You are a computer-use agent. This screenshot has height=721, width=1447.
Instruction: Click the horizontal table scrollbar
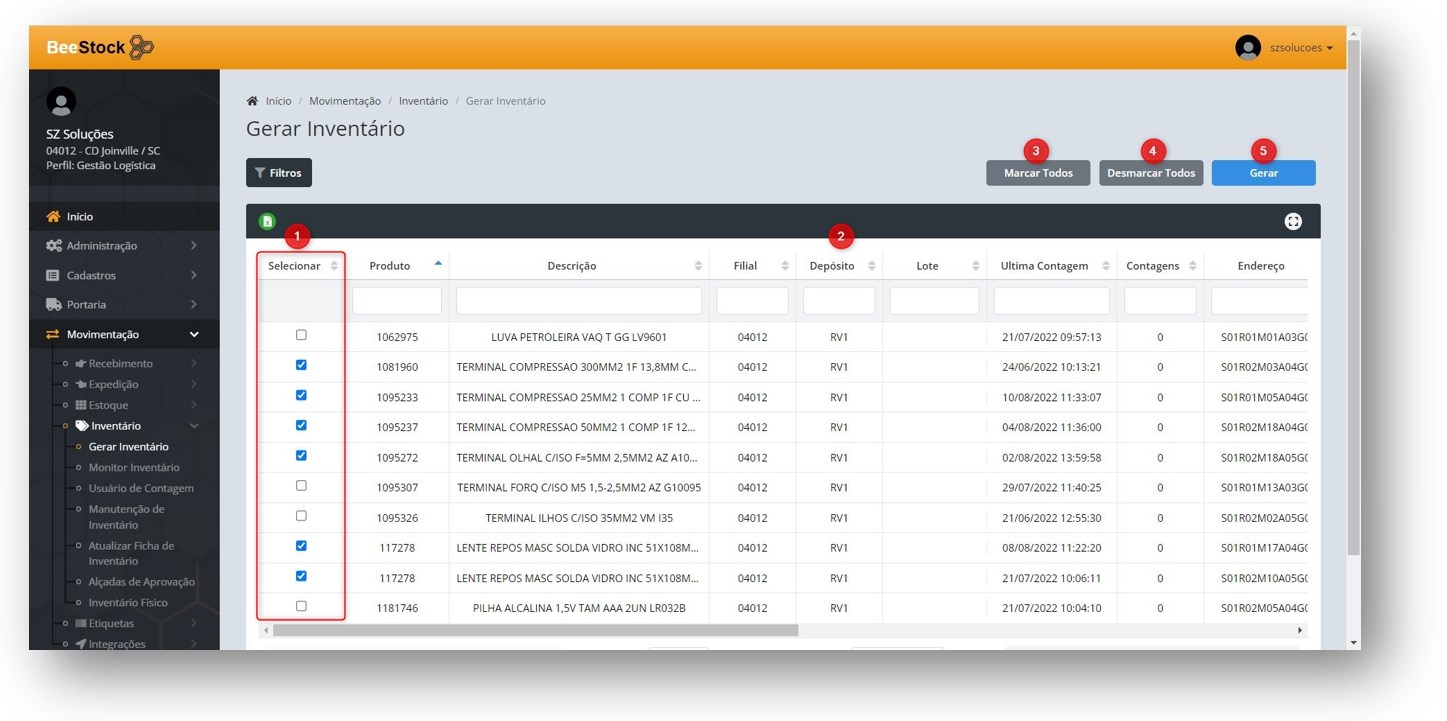point(535,631)
